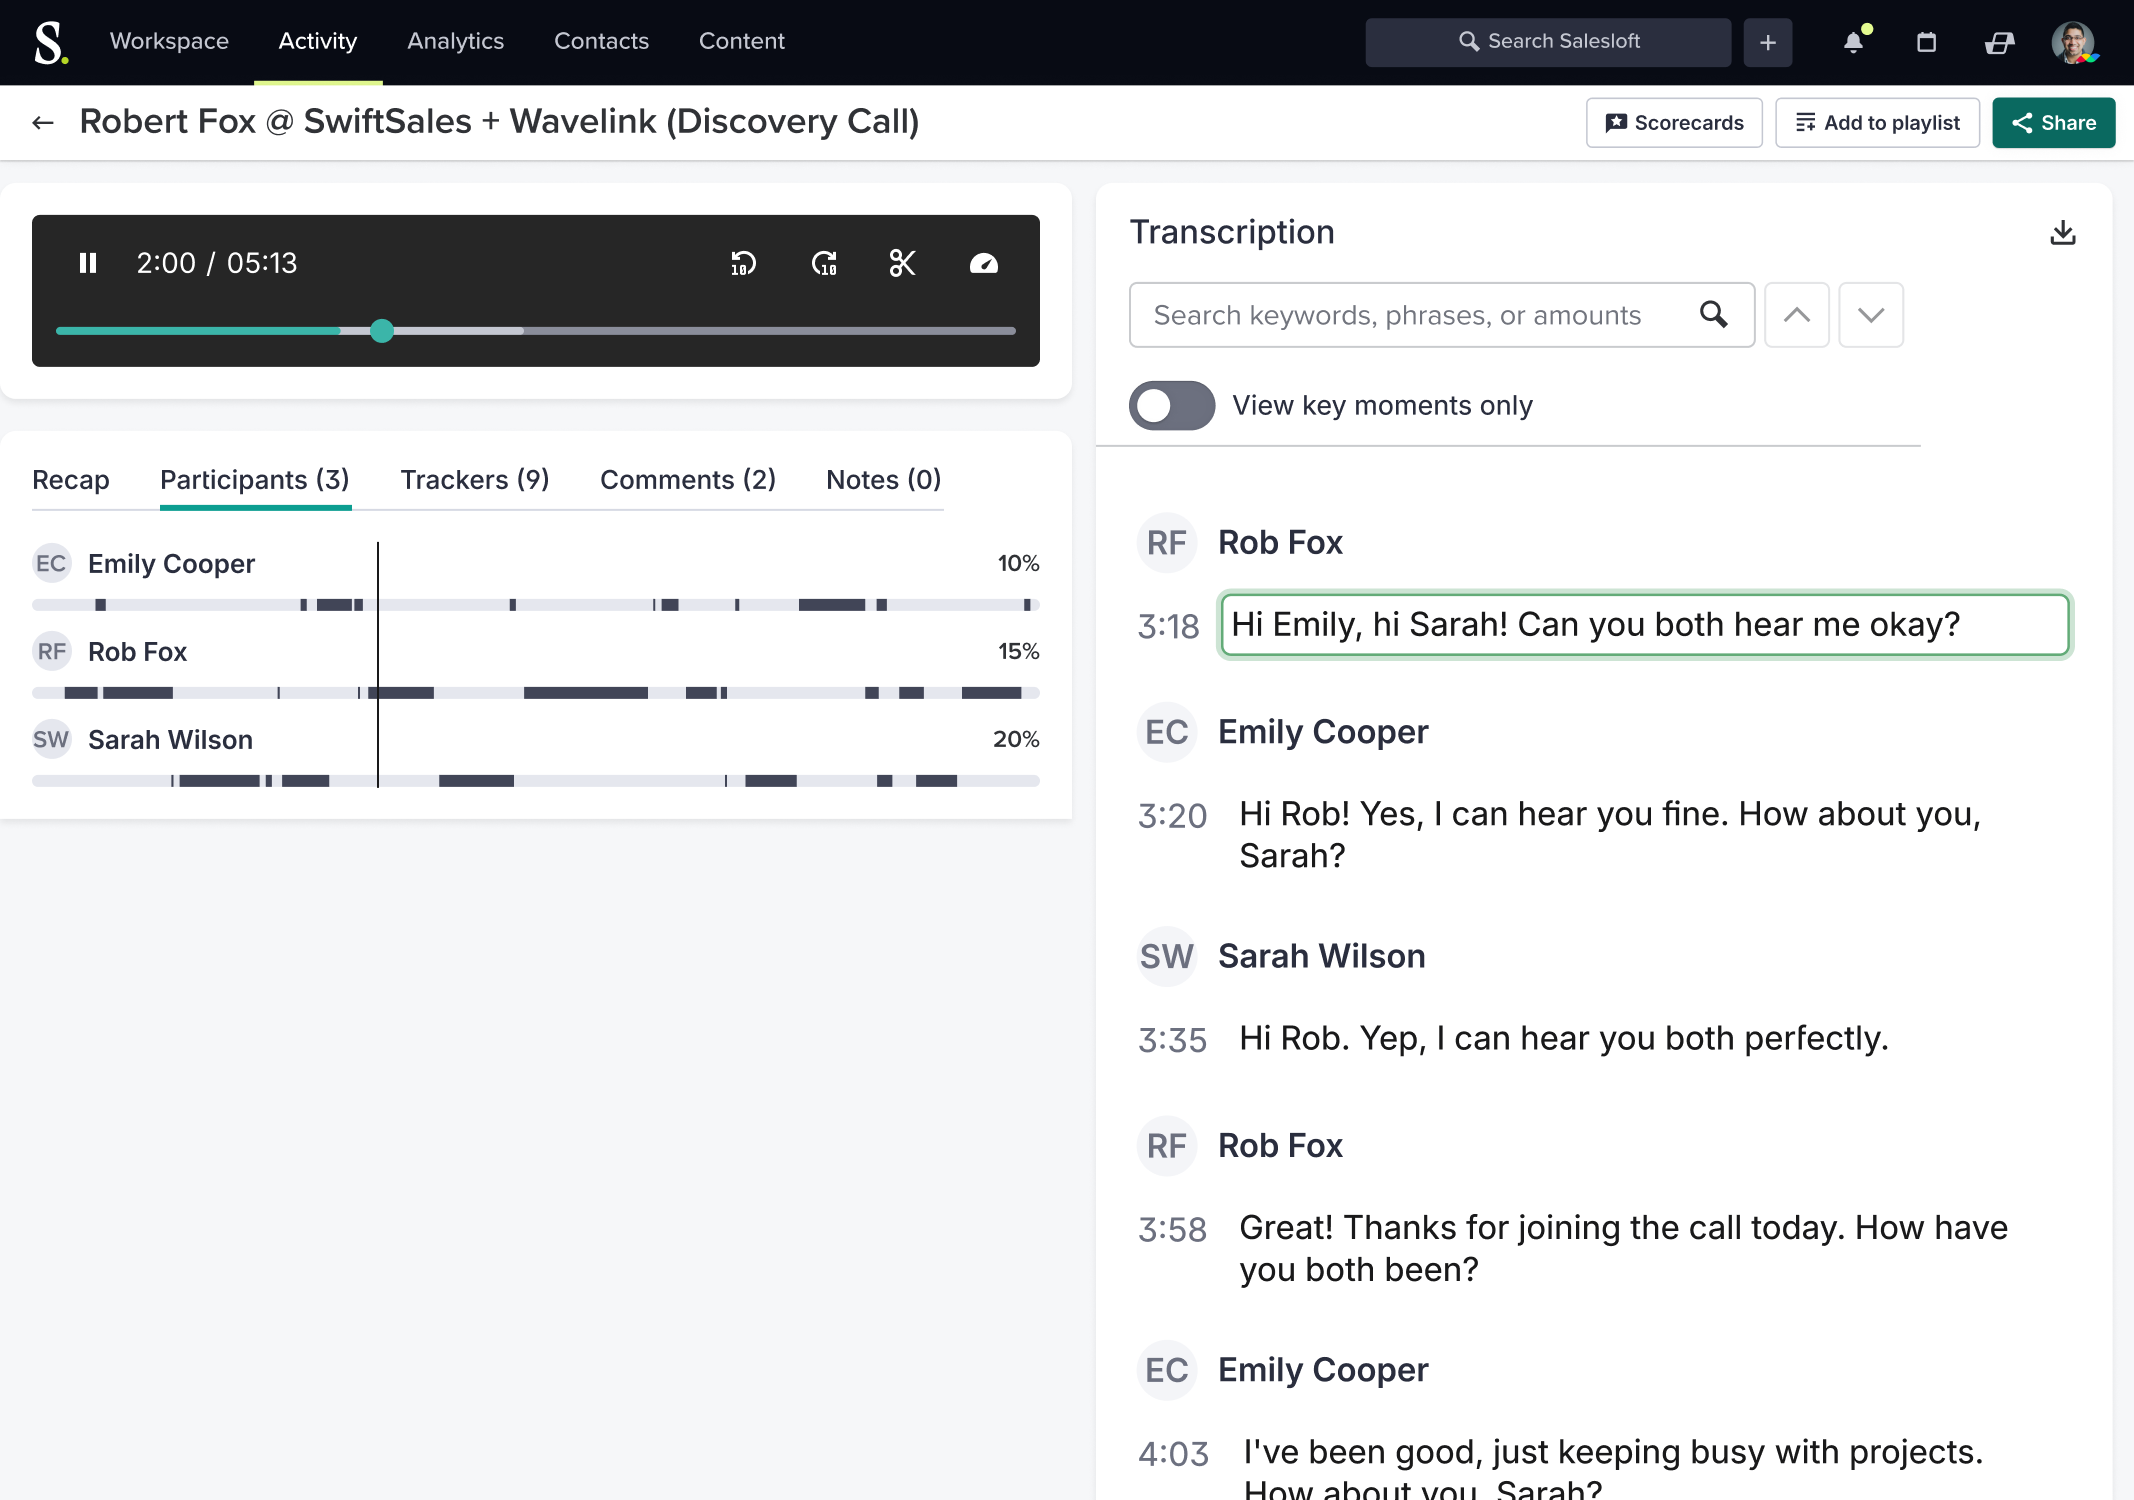The height and width of the screenshot is (1500, 2134).
Task: Click the plus quick-create button
Action: coord(1768,42)
